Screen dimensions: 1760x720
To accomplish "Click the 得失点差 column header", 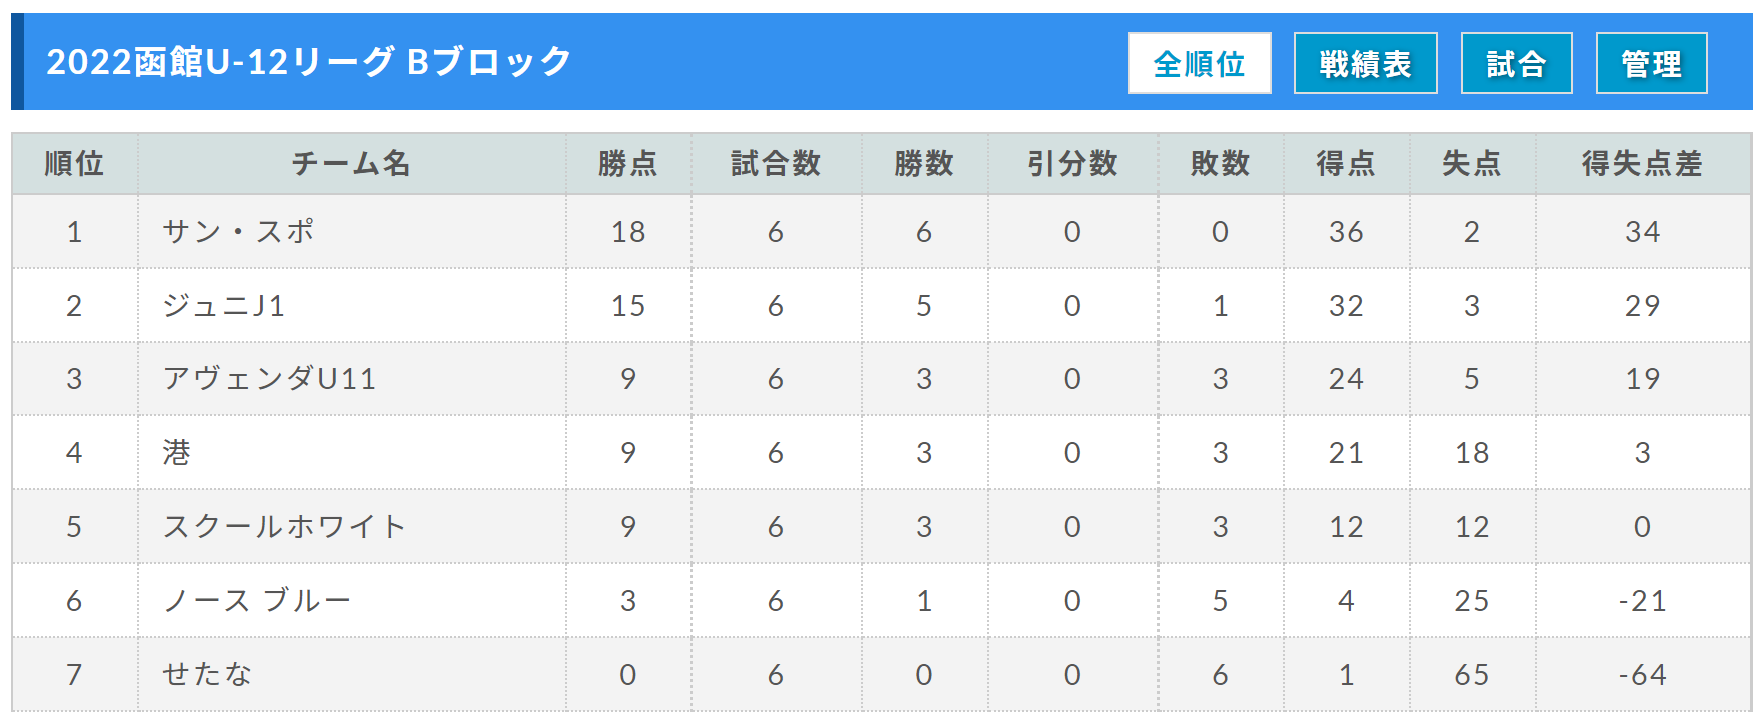I will (x=1642, y=163).
